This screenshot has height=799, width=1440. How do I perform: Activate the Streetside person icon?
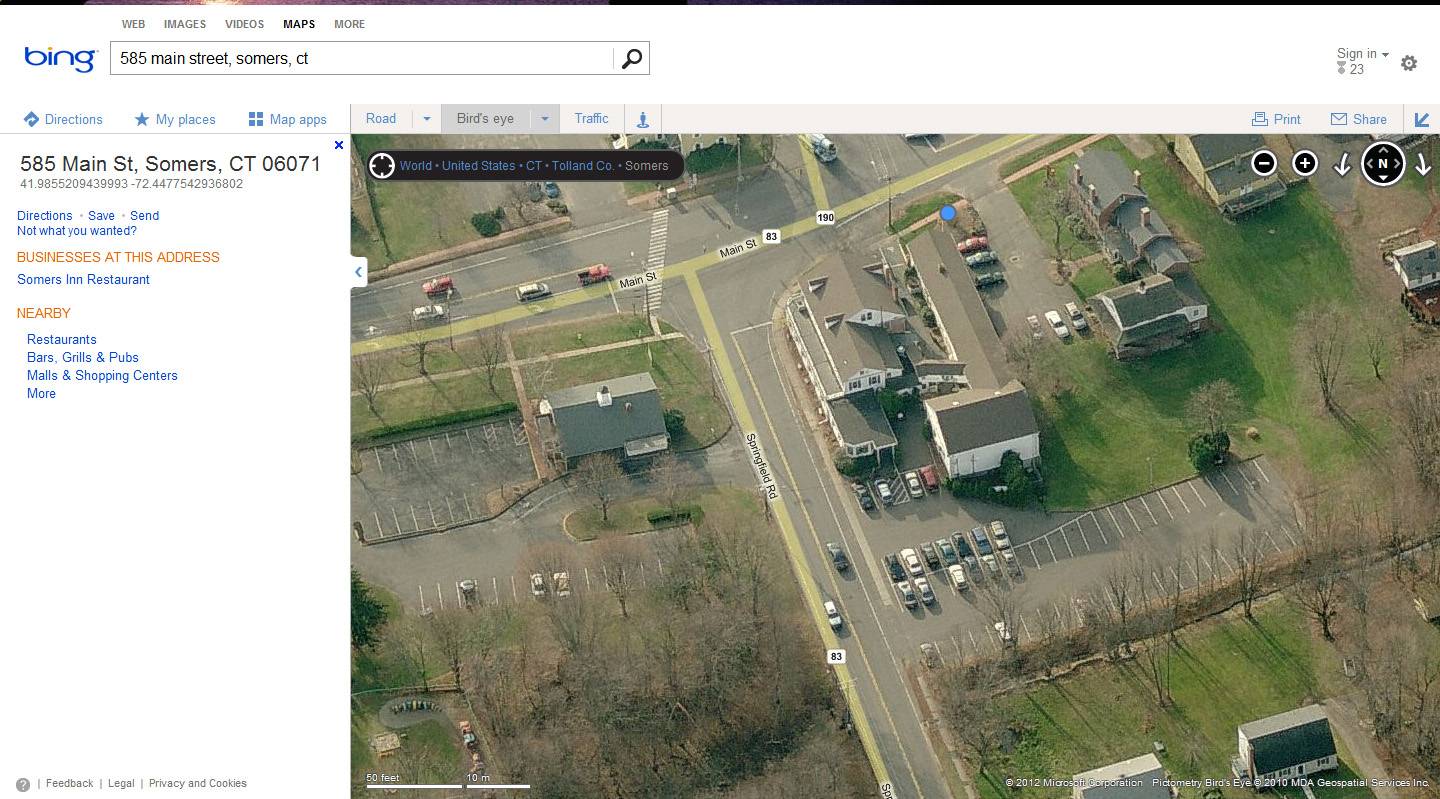coord(642,119)
